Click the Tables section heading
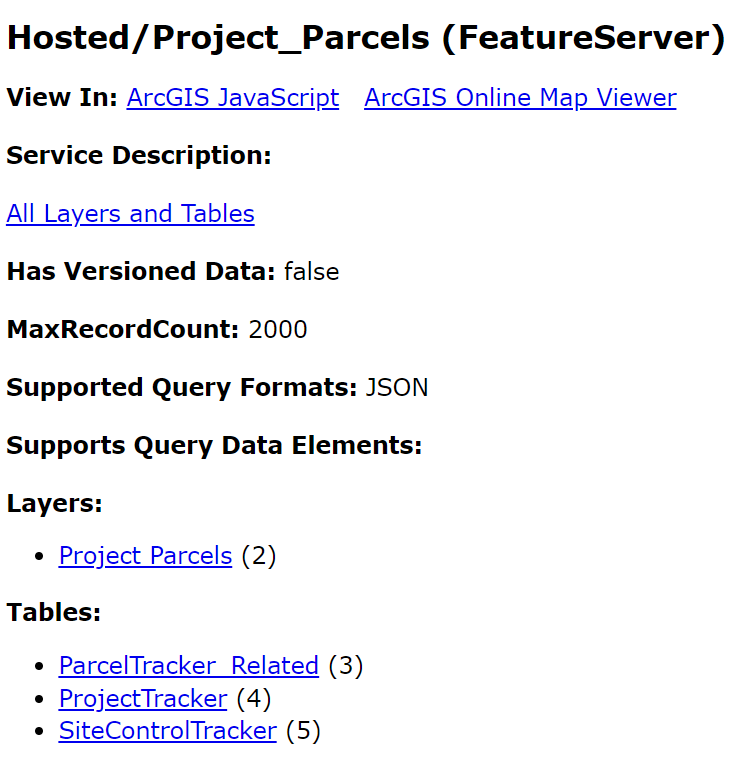Image resolution: width=748 pixels, height=765 pixels. click(x=54, y=612)
